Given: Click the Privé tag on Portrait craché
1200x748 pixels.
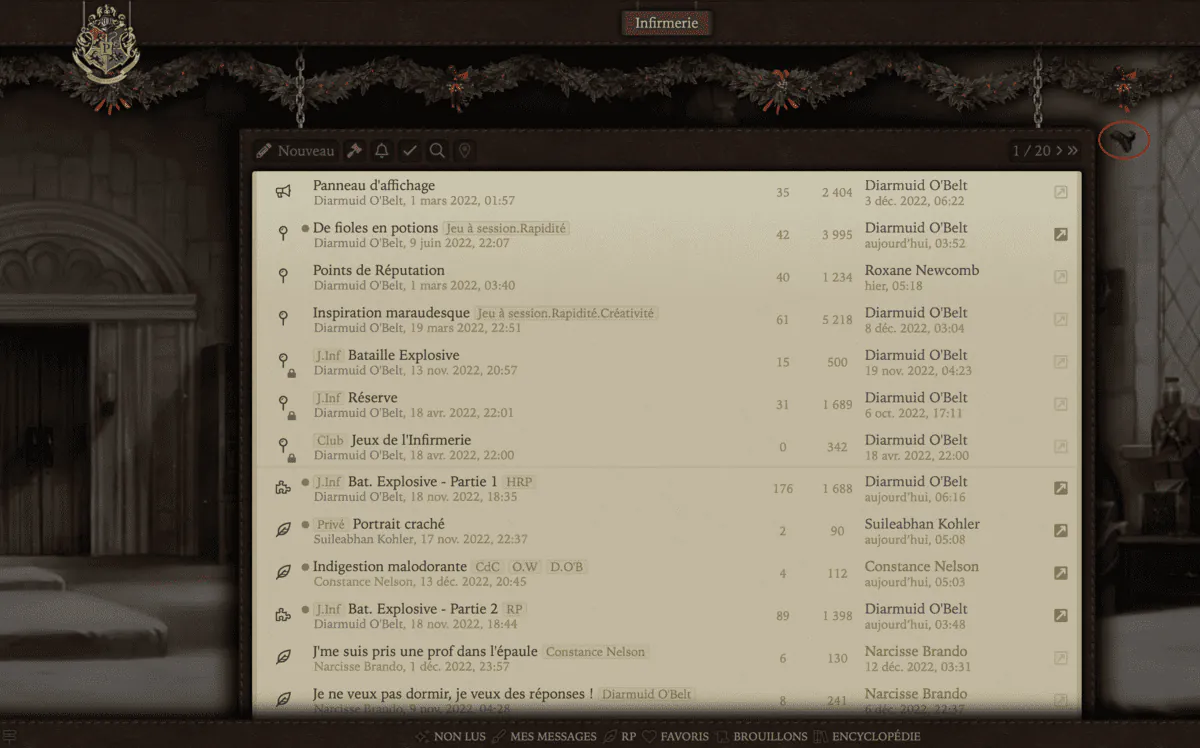Looking at the screenshot, I should (330, 525).
